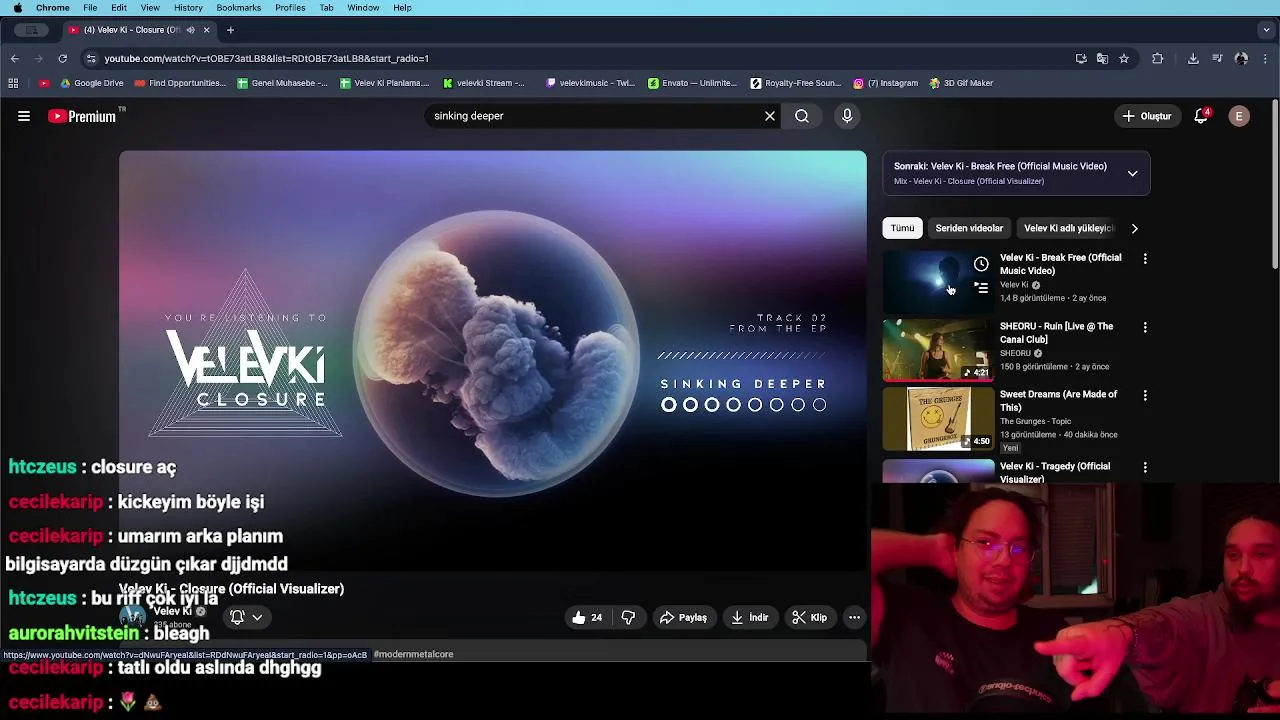
Task: Open more actions three-dot menu under video
Action: coord(854,617)
